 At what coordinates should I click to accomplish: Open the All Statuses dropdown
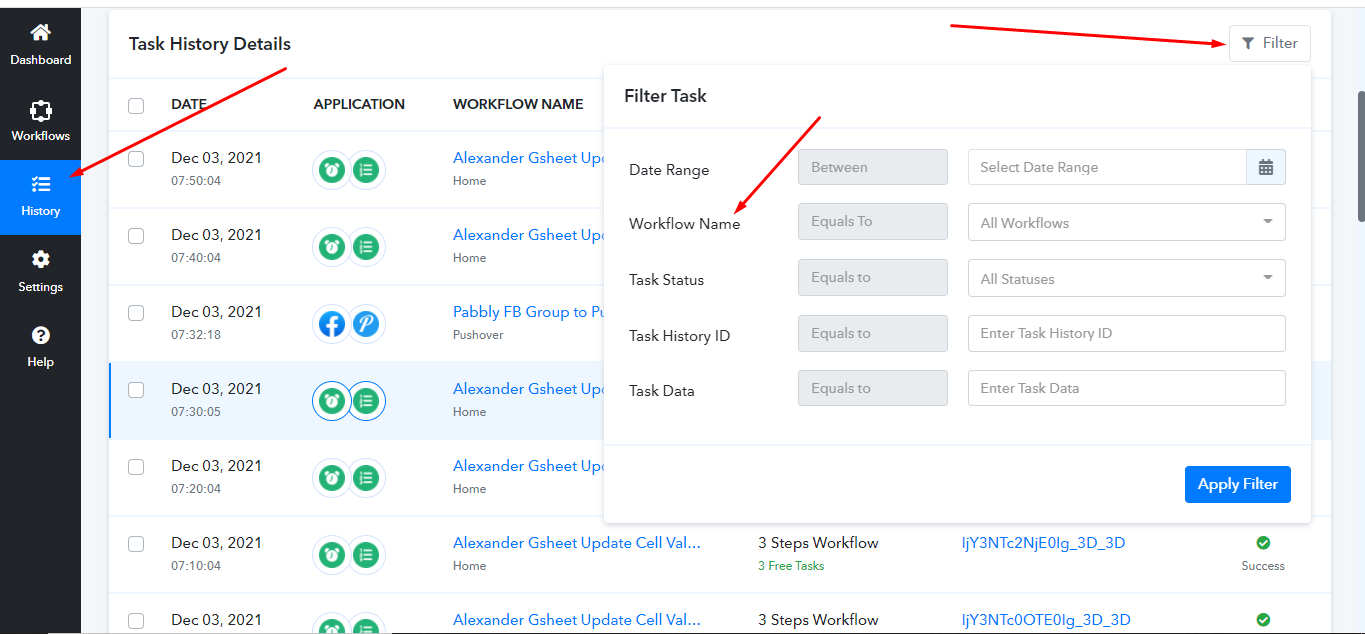(1126, 278)
